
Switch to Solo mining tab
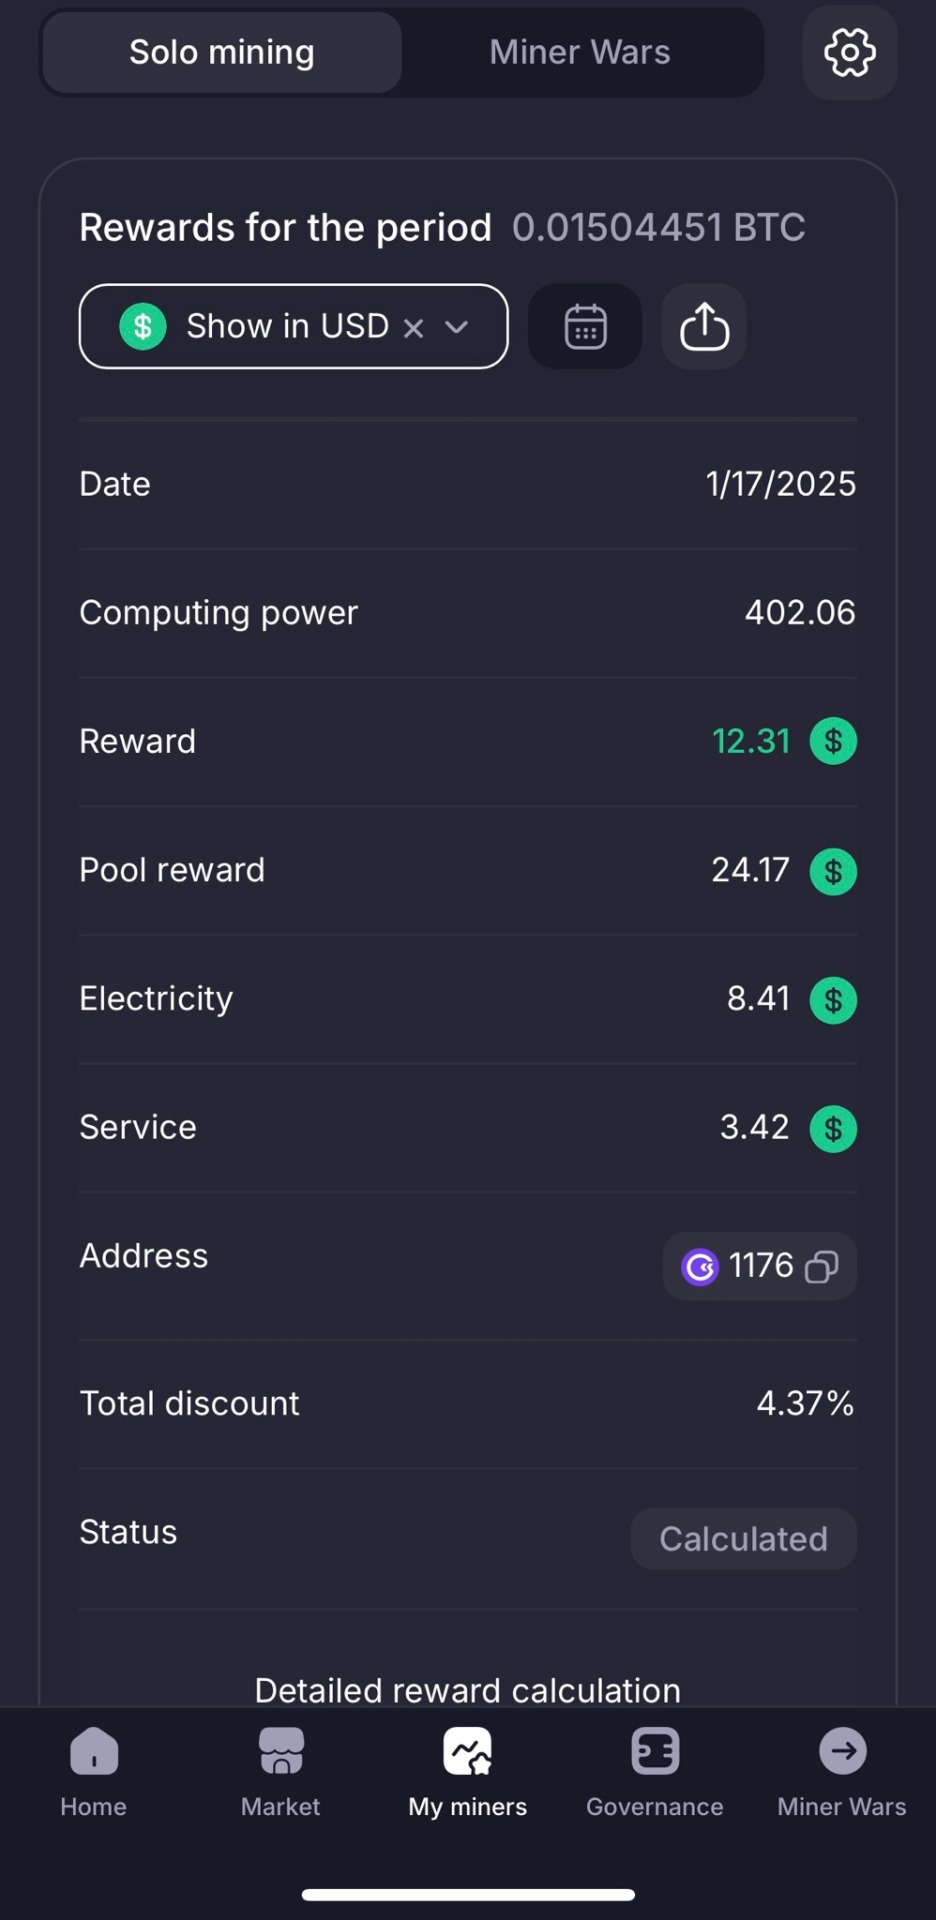(222, 52)
